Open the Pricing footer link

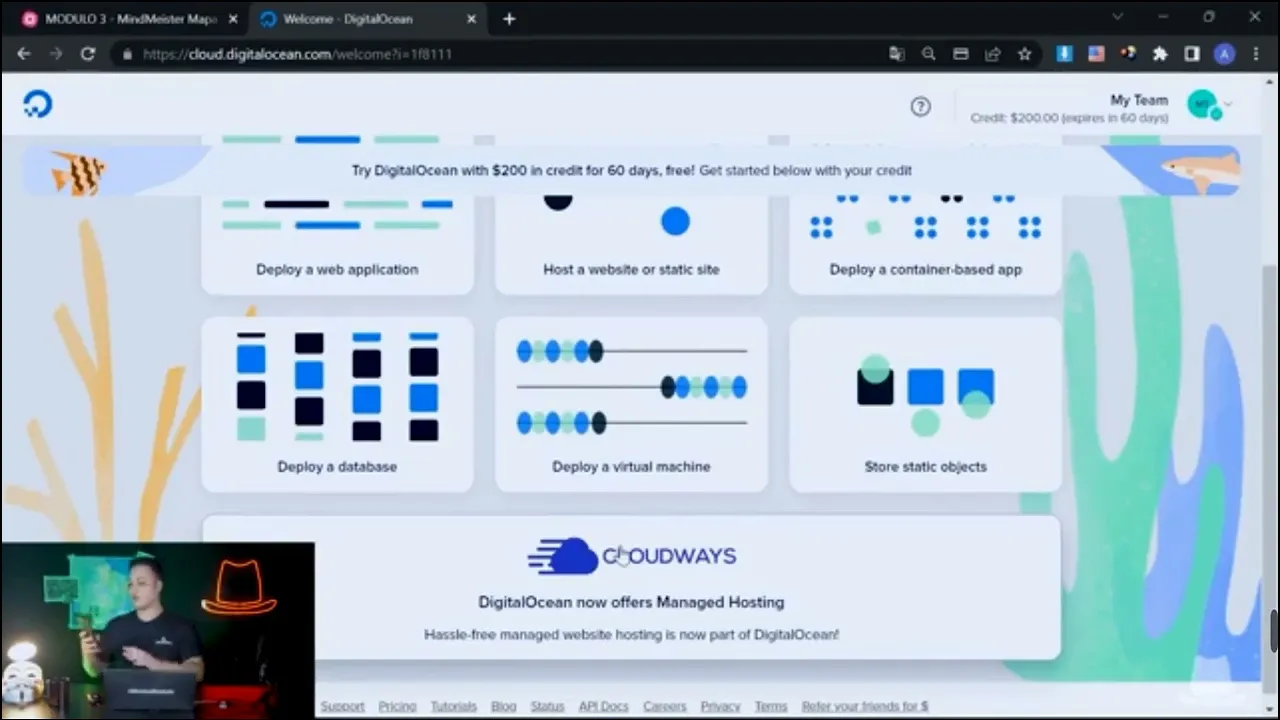click(397, 706)
